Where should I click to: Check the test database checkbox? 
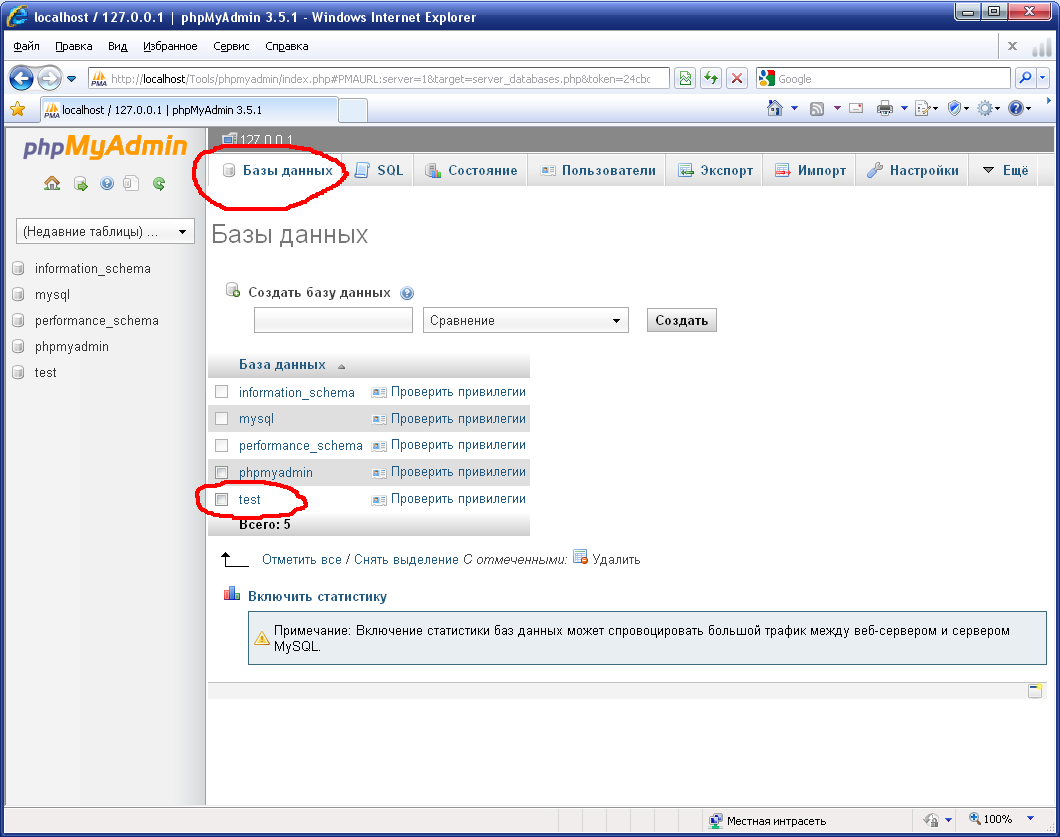[222, 500]
